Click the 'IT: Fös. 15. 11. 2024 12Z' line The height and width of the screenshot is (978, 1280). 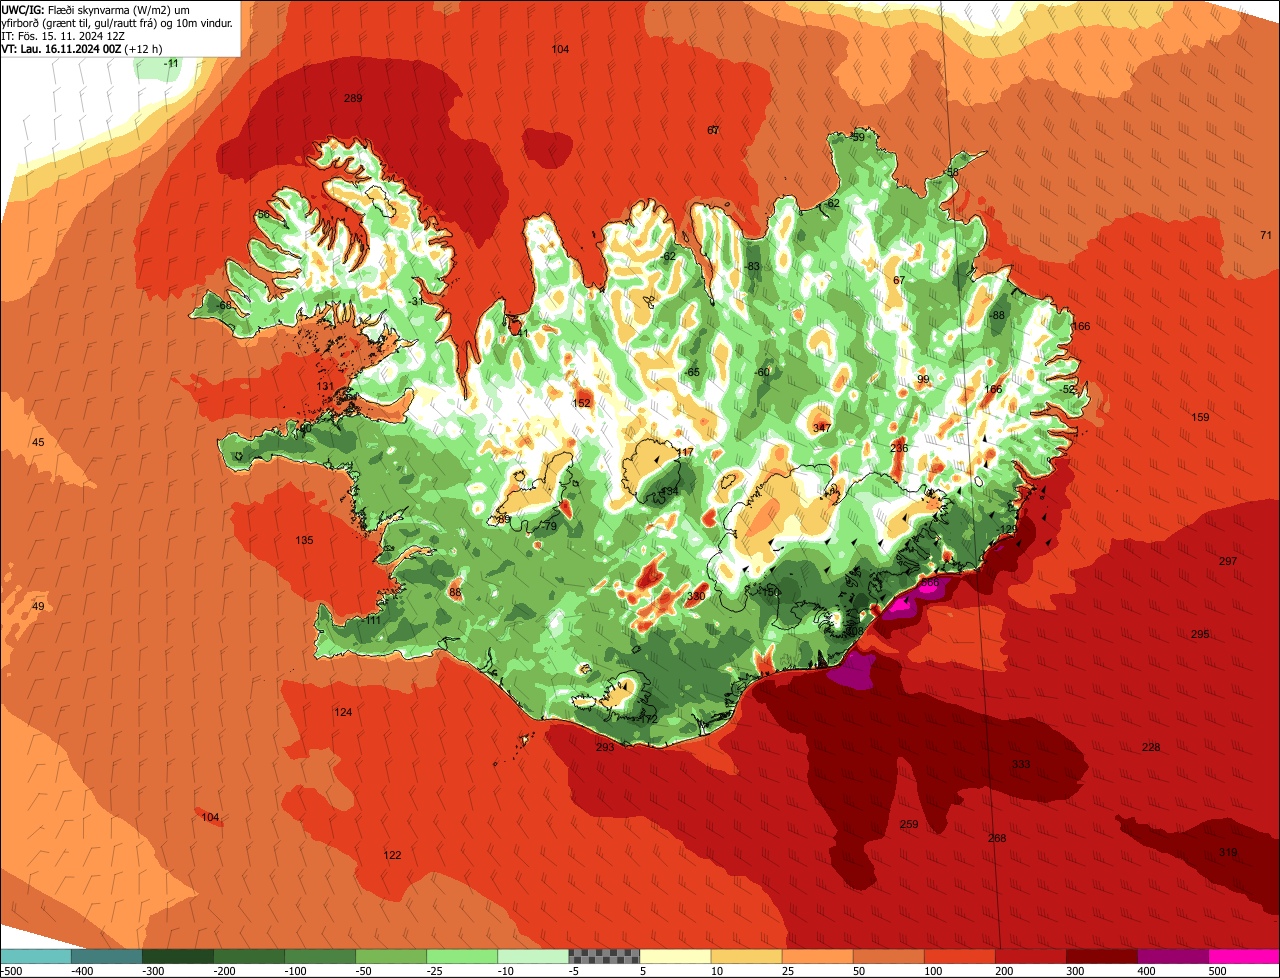pyautogui.click(x=62, y=35)
